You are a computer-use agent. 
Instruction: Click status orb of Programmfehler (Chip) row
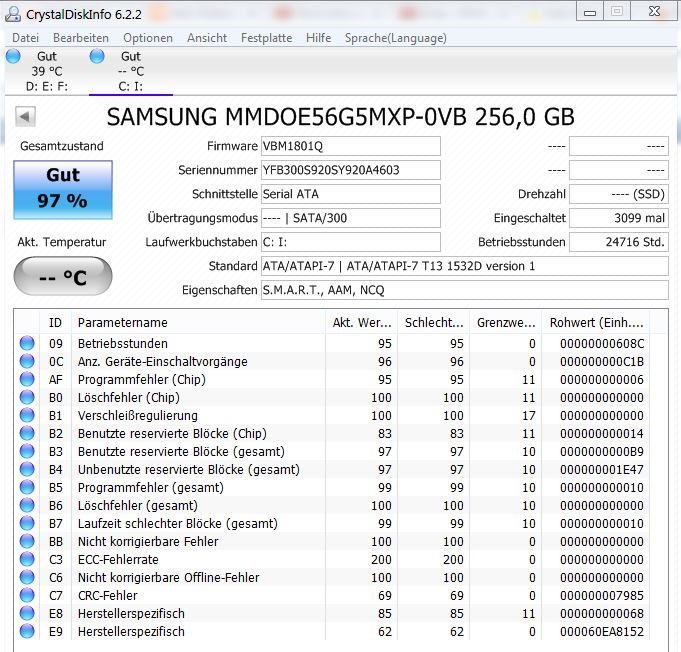point(27,379)
